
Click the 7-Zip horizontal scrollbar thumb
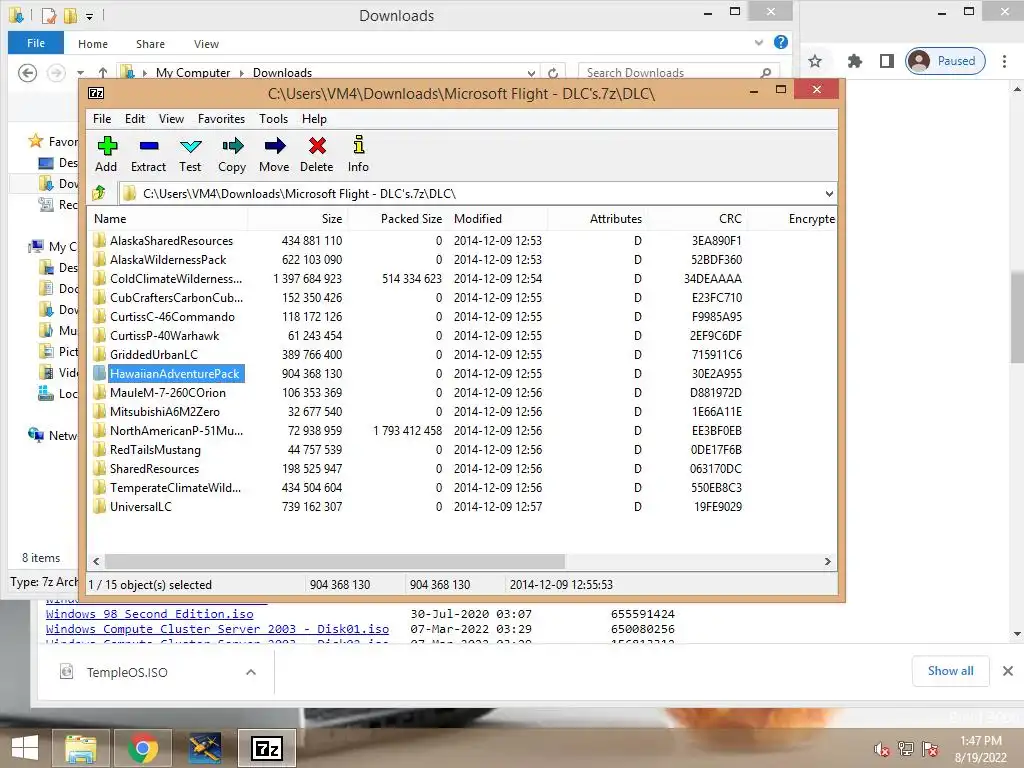pos(335,562)
